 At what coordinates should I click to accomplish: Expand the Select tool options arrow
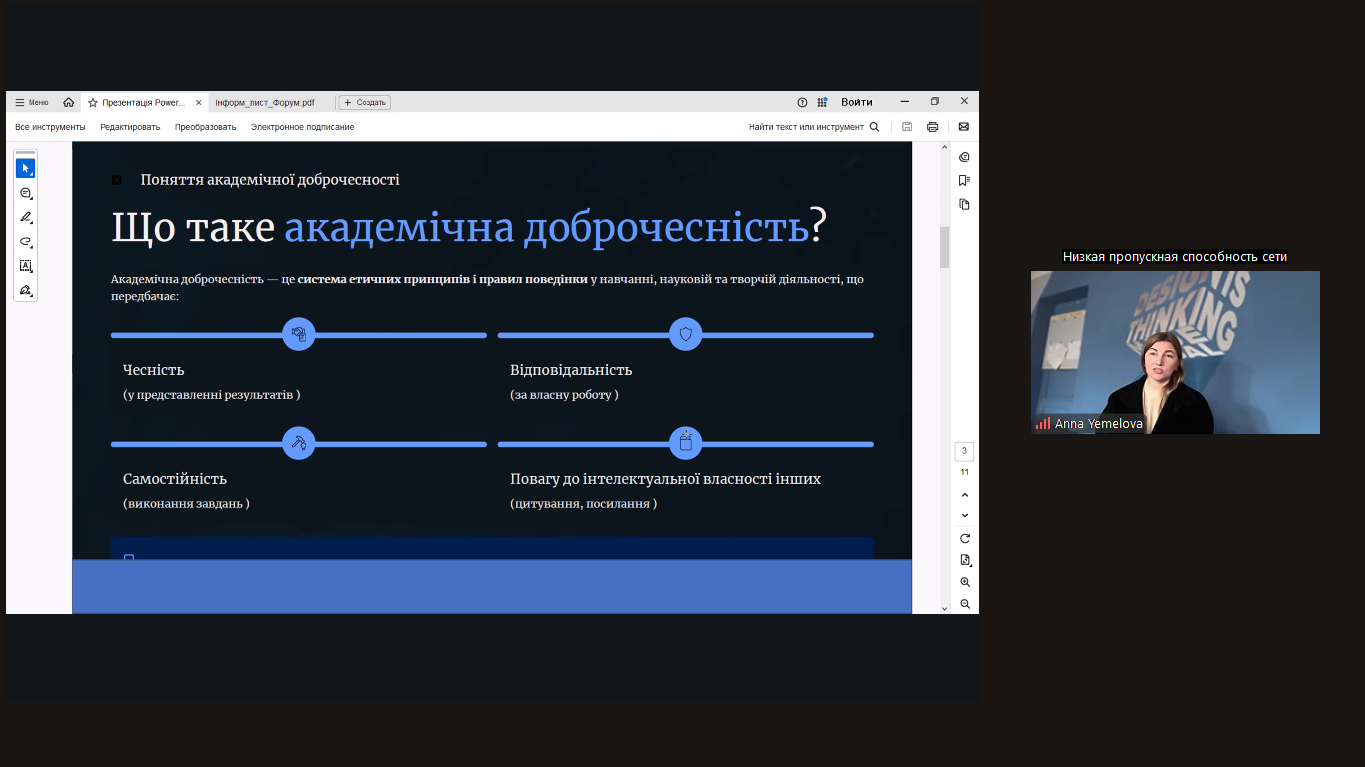point(31,174)
